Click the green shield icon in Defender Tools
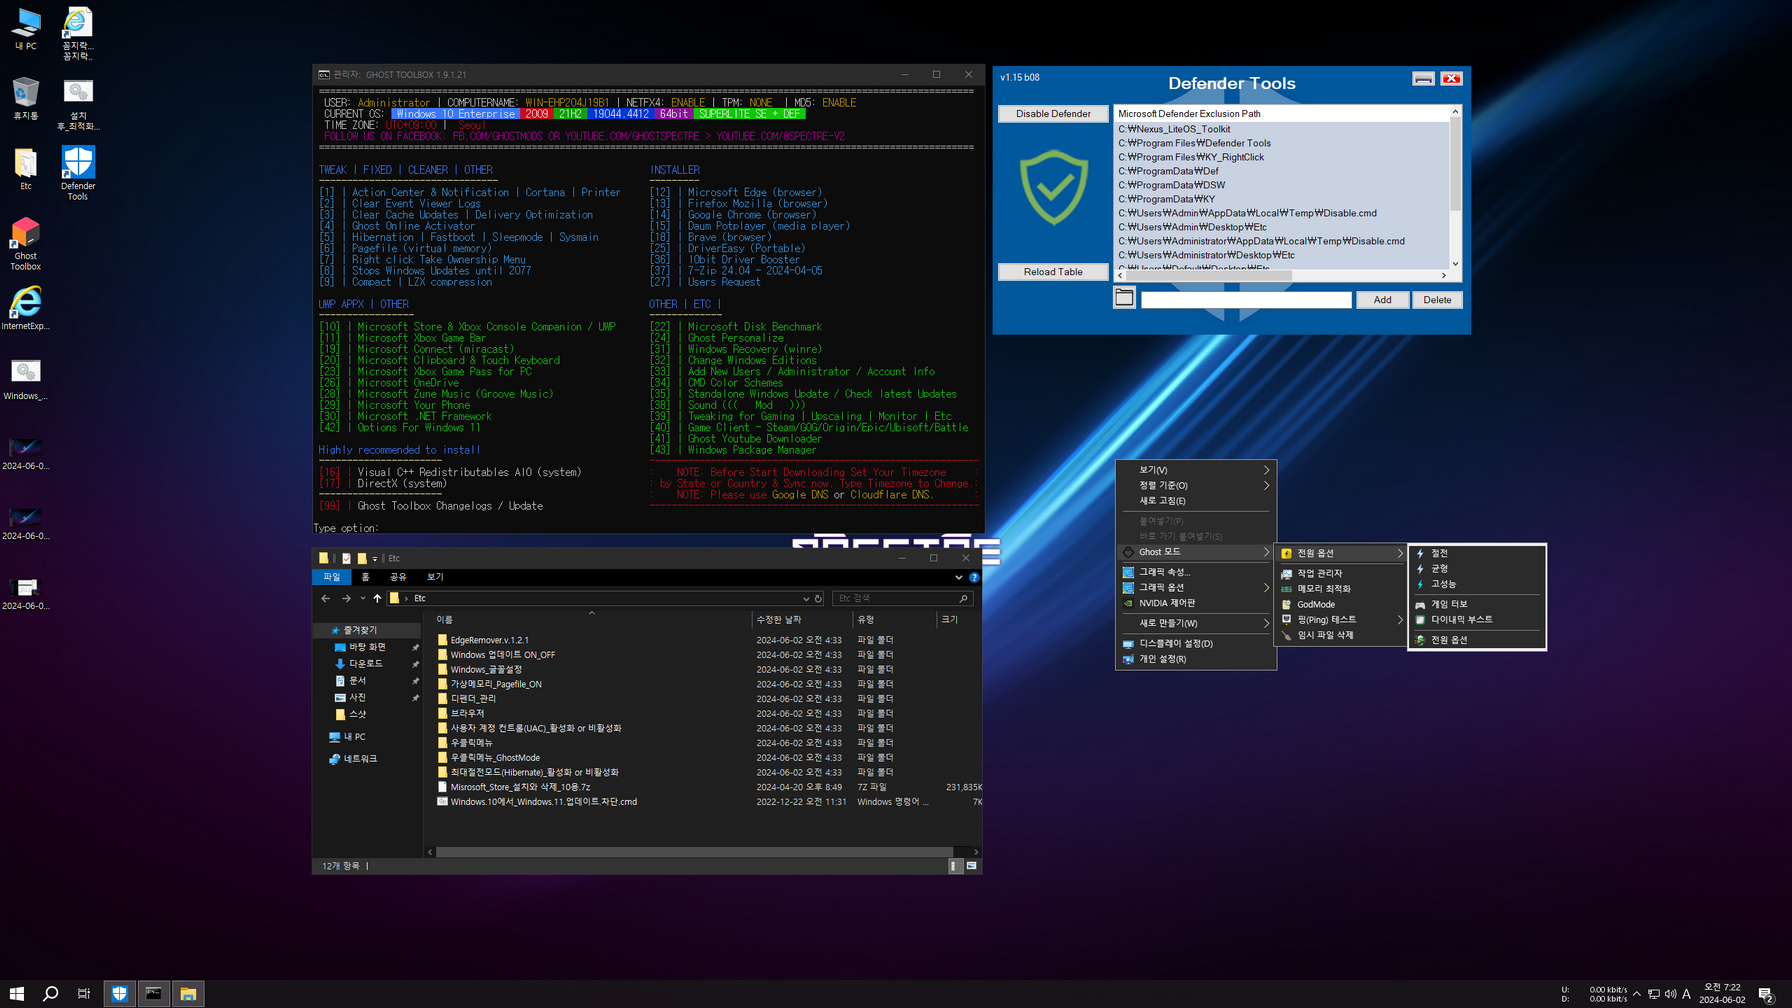The height and width of the screenshot is (1008, 1792). (x=1053, y=188)
